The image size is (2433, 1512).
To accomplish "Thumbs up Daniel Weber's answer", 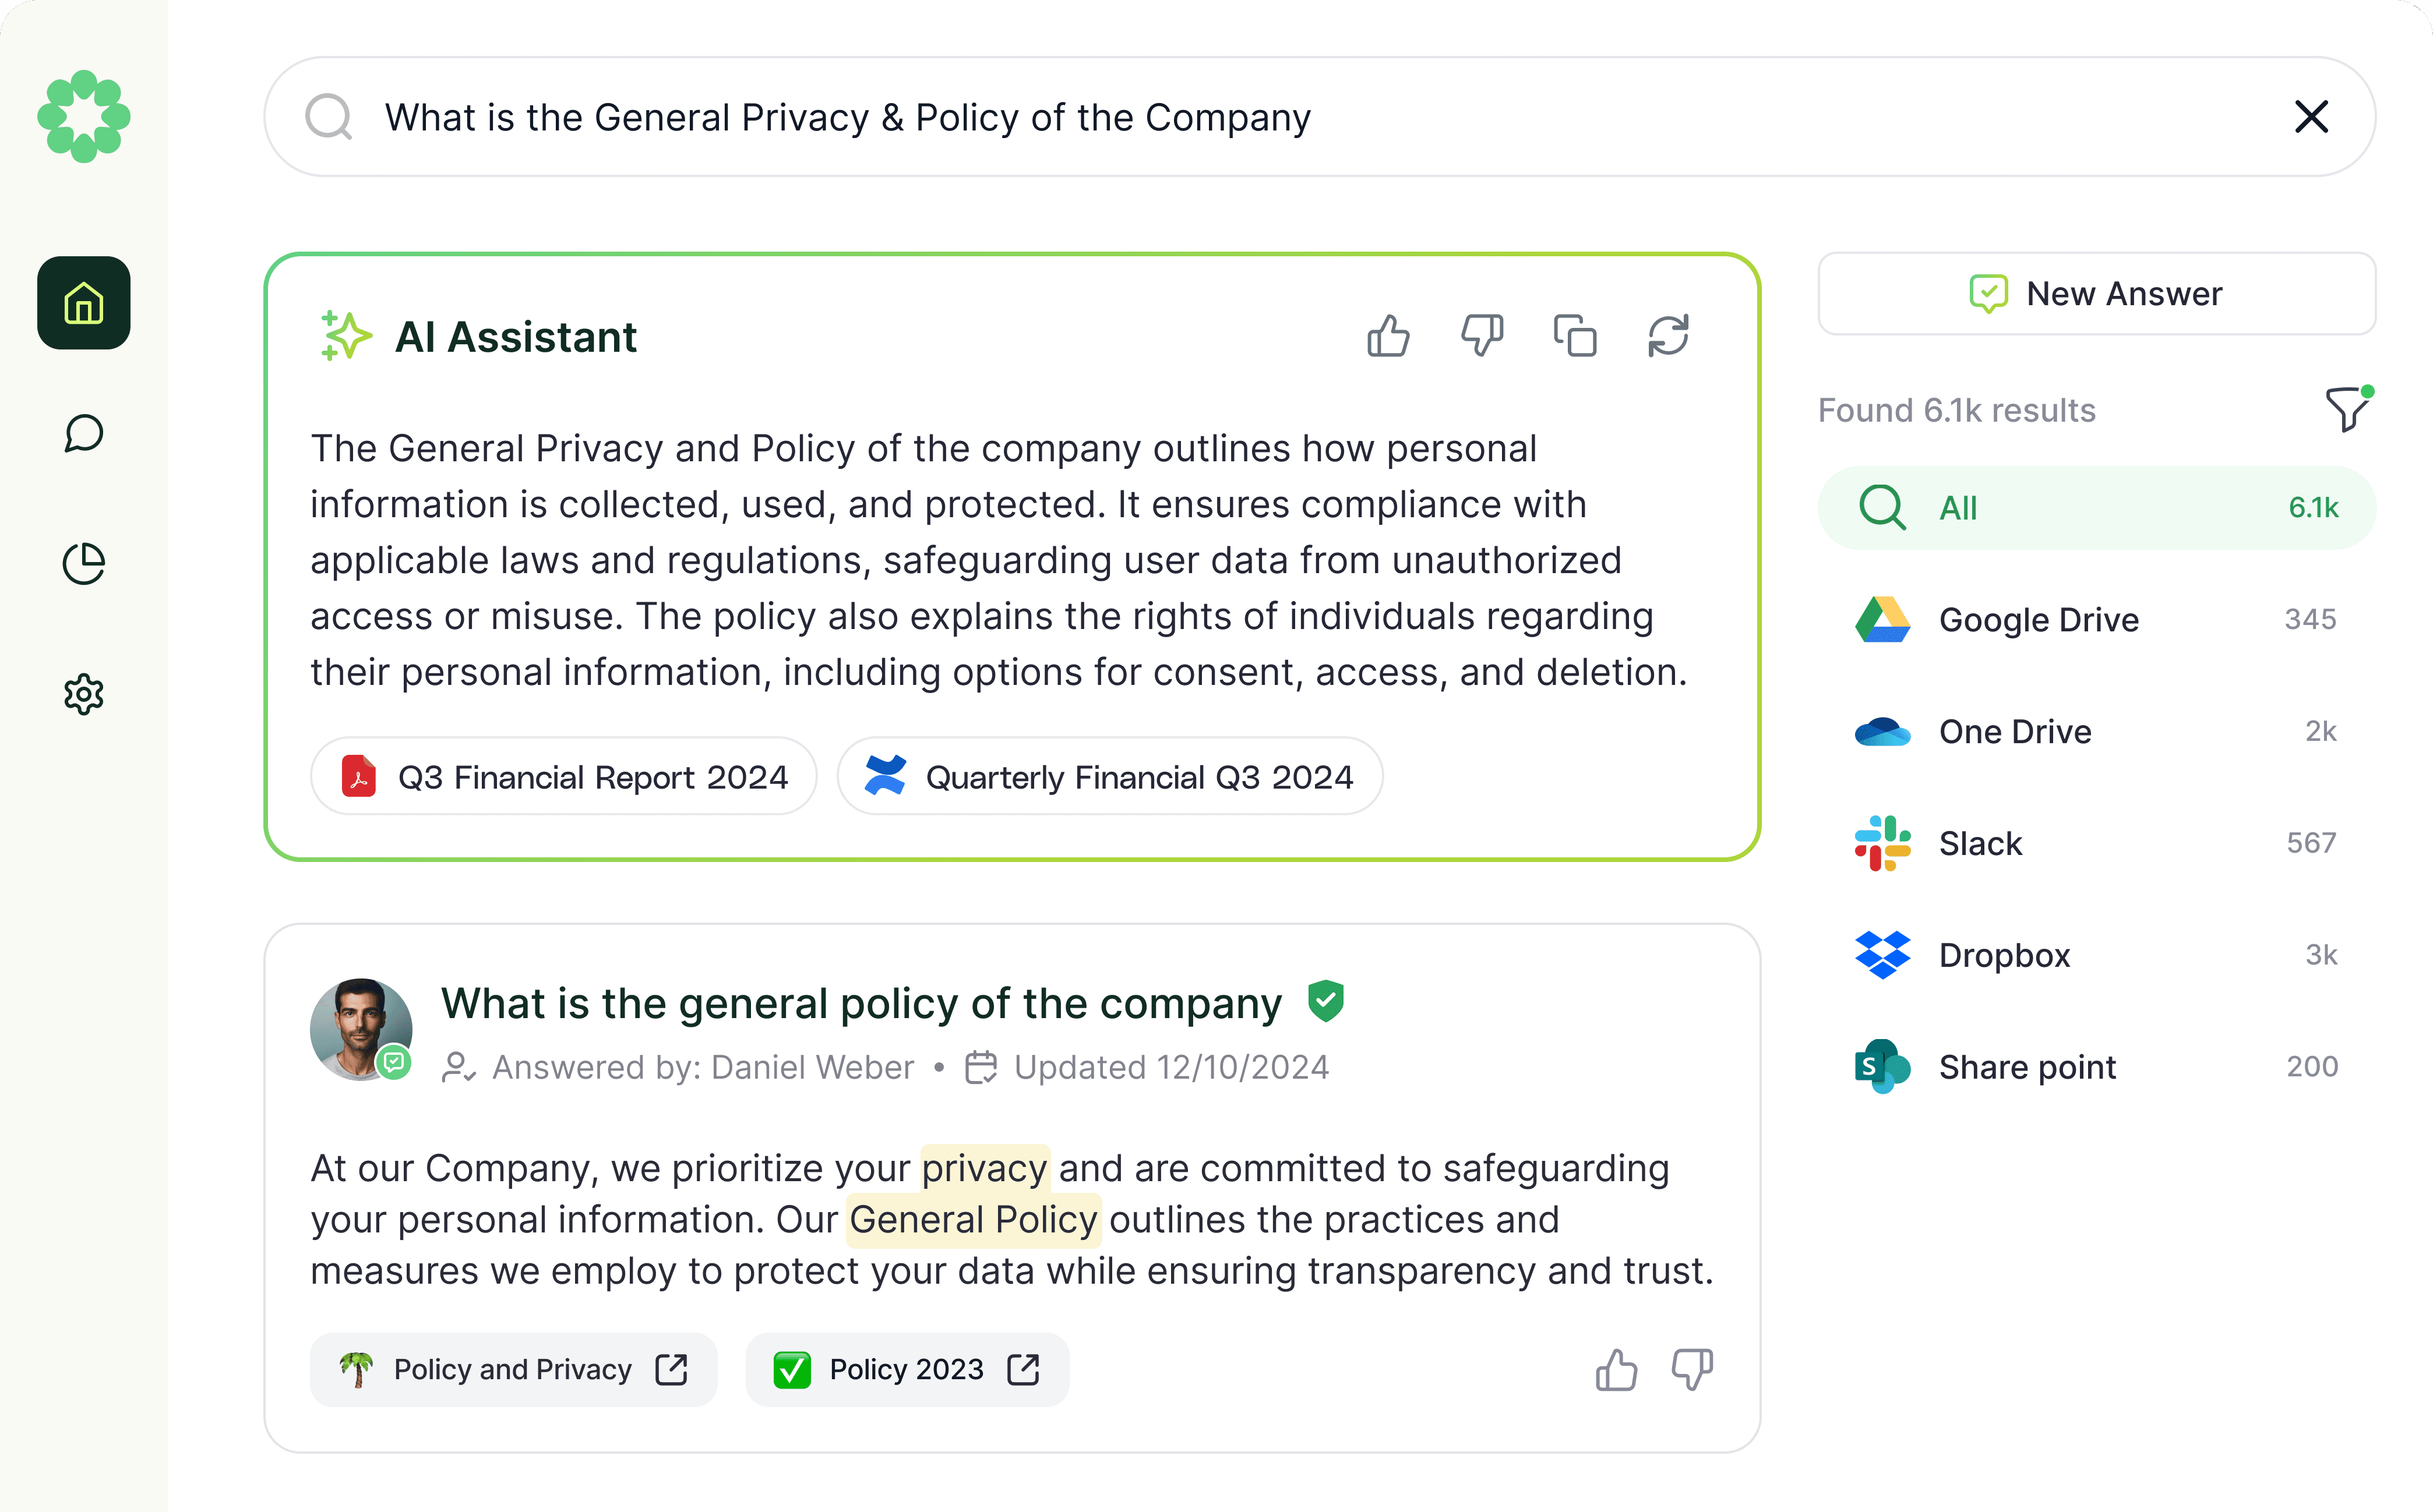I will click(1616, 1370).
